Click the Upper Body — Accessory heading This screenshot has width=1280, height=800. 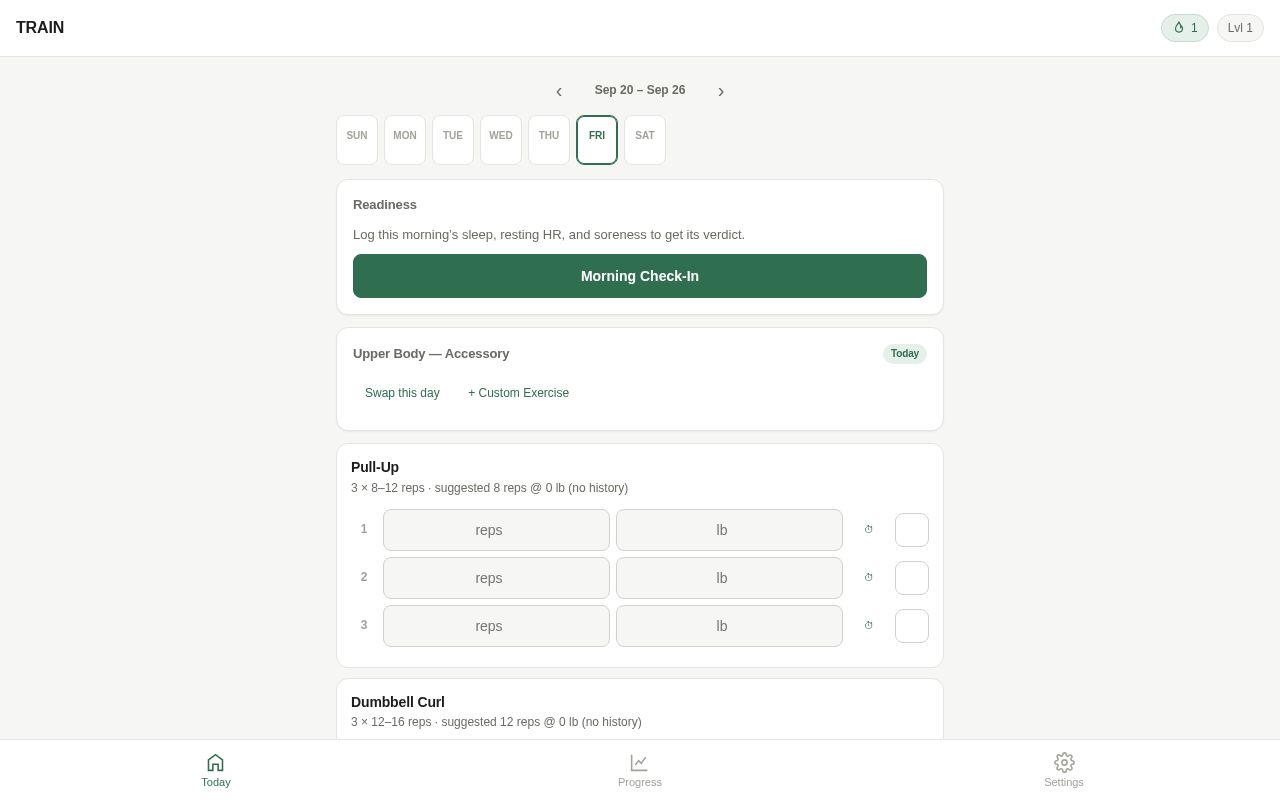(431, 354)
